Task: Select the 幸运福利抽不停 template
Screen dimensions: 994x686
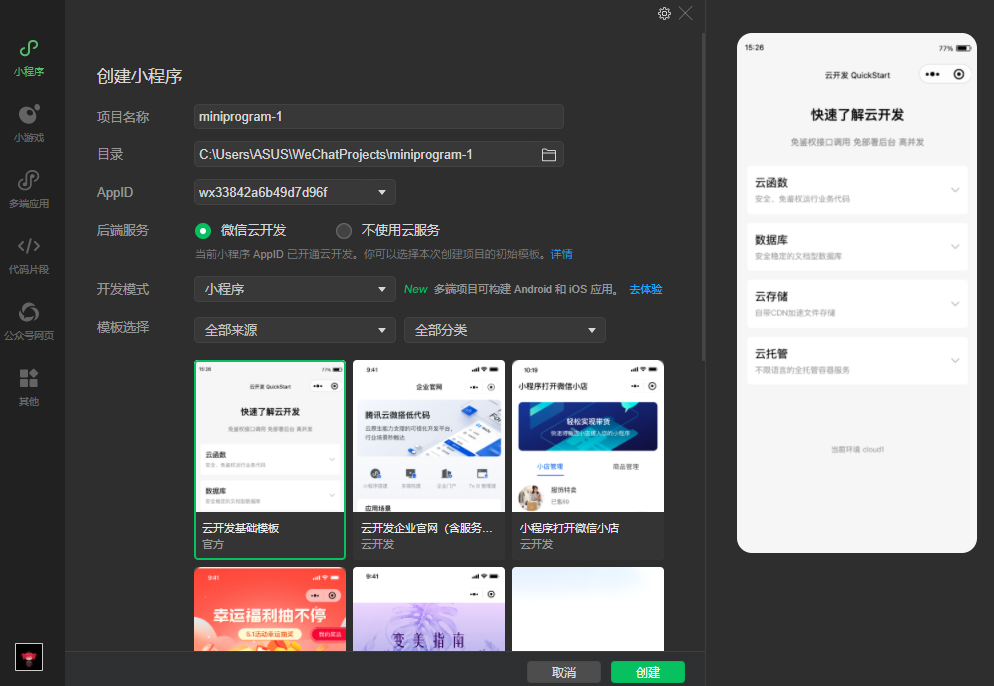Action: click(x=270, y=609)
